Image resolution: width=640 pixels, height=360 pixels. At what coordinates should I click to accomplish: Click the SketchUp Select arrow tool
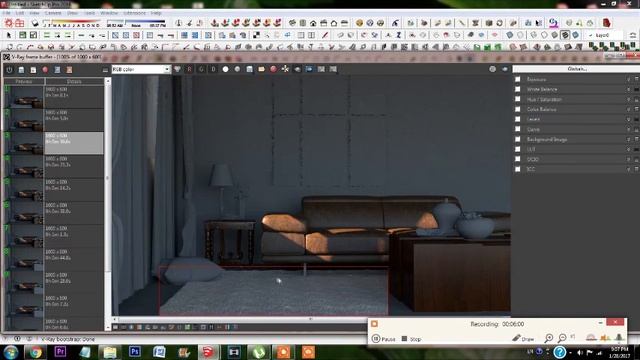coord(9,36)
